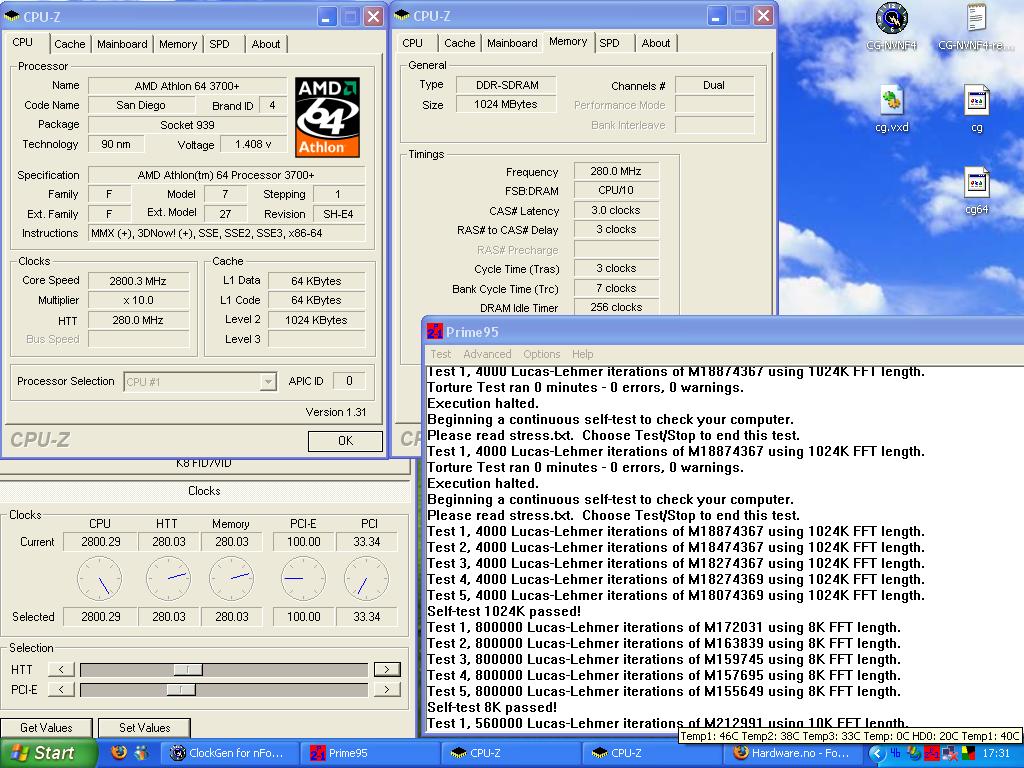Launch MSN Messenger from quick launch
Image resolution: width=1024 pixels, height=768 pixels.
click(x=142, y=752)
